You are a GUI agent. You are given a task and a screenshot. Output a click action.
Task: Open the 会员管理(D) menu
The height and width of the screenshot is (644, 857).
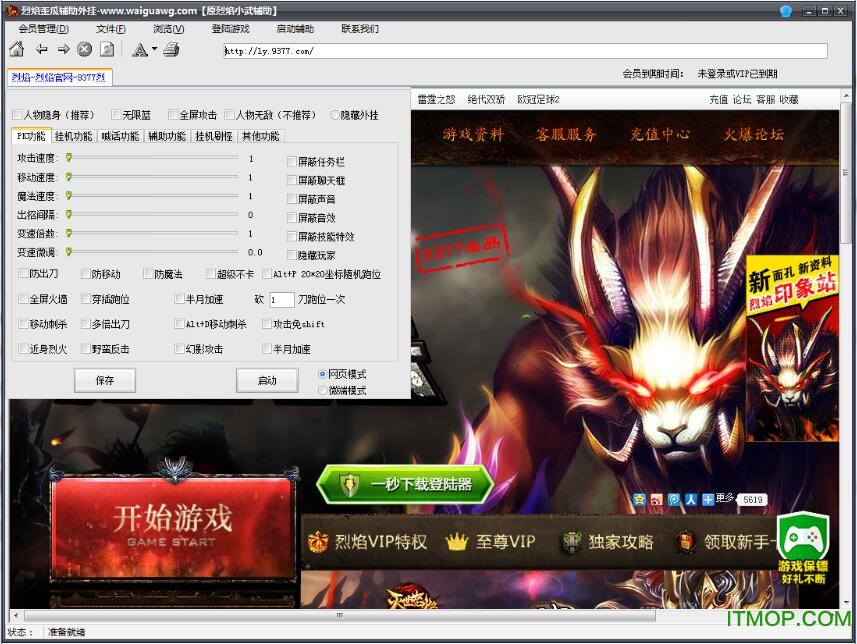44,29
